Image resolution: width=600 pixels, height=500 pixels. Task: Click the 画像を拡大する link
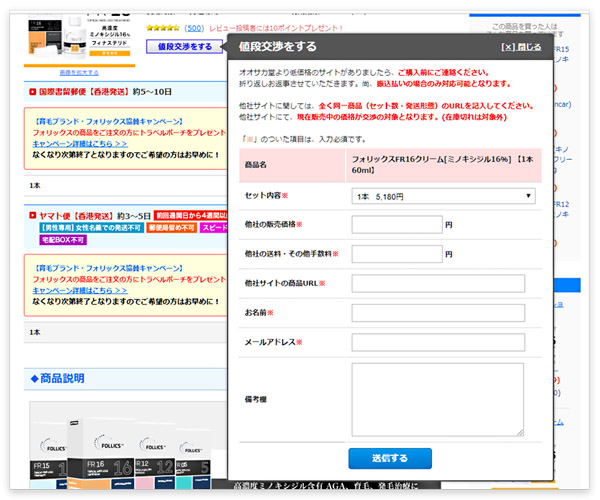pos(78,73)
